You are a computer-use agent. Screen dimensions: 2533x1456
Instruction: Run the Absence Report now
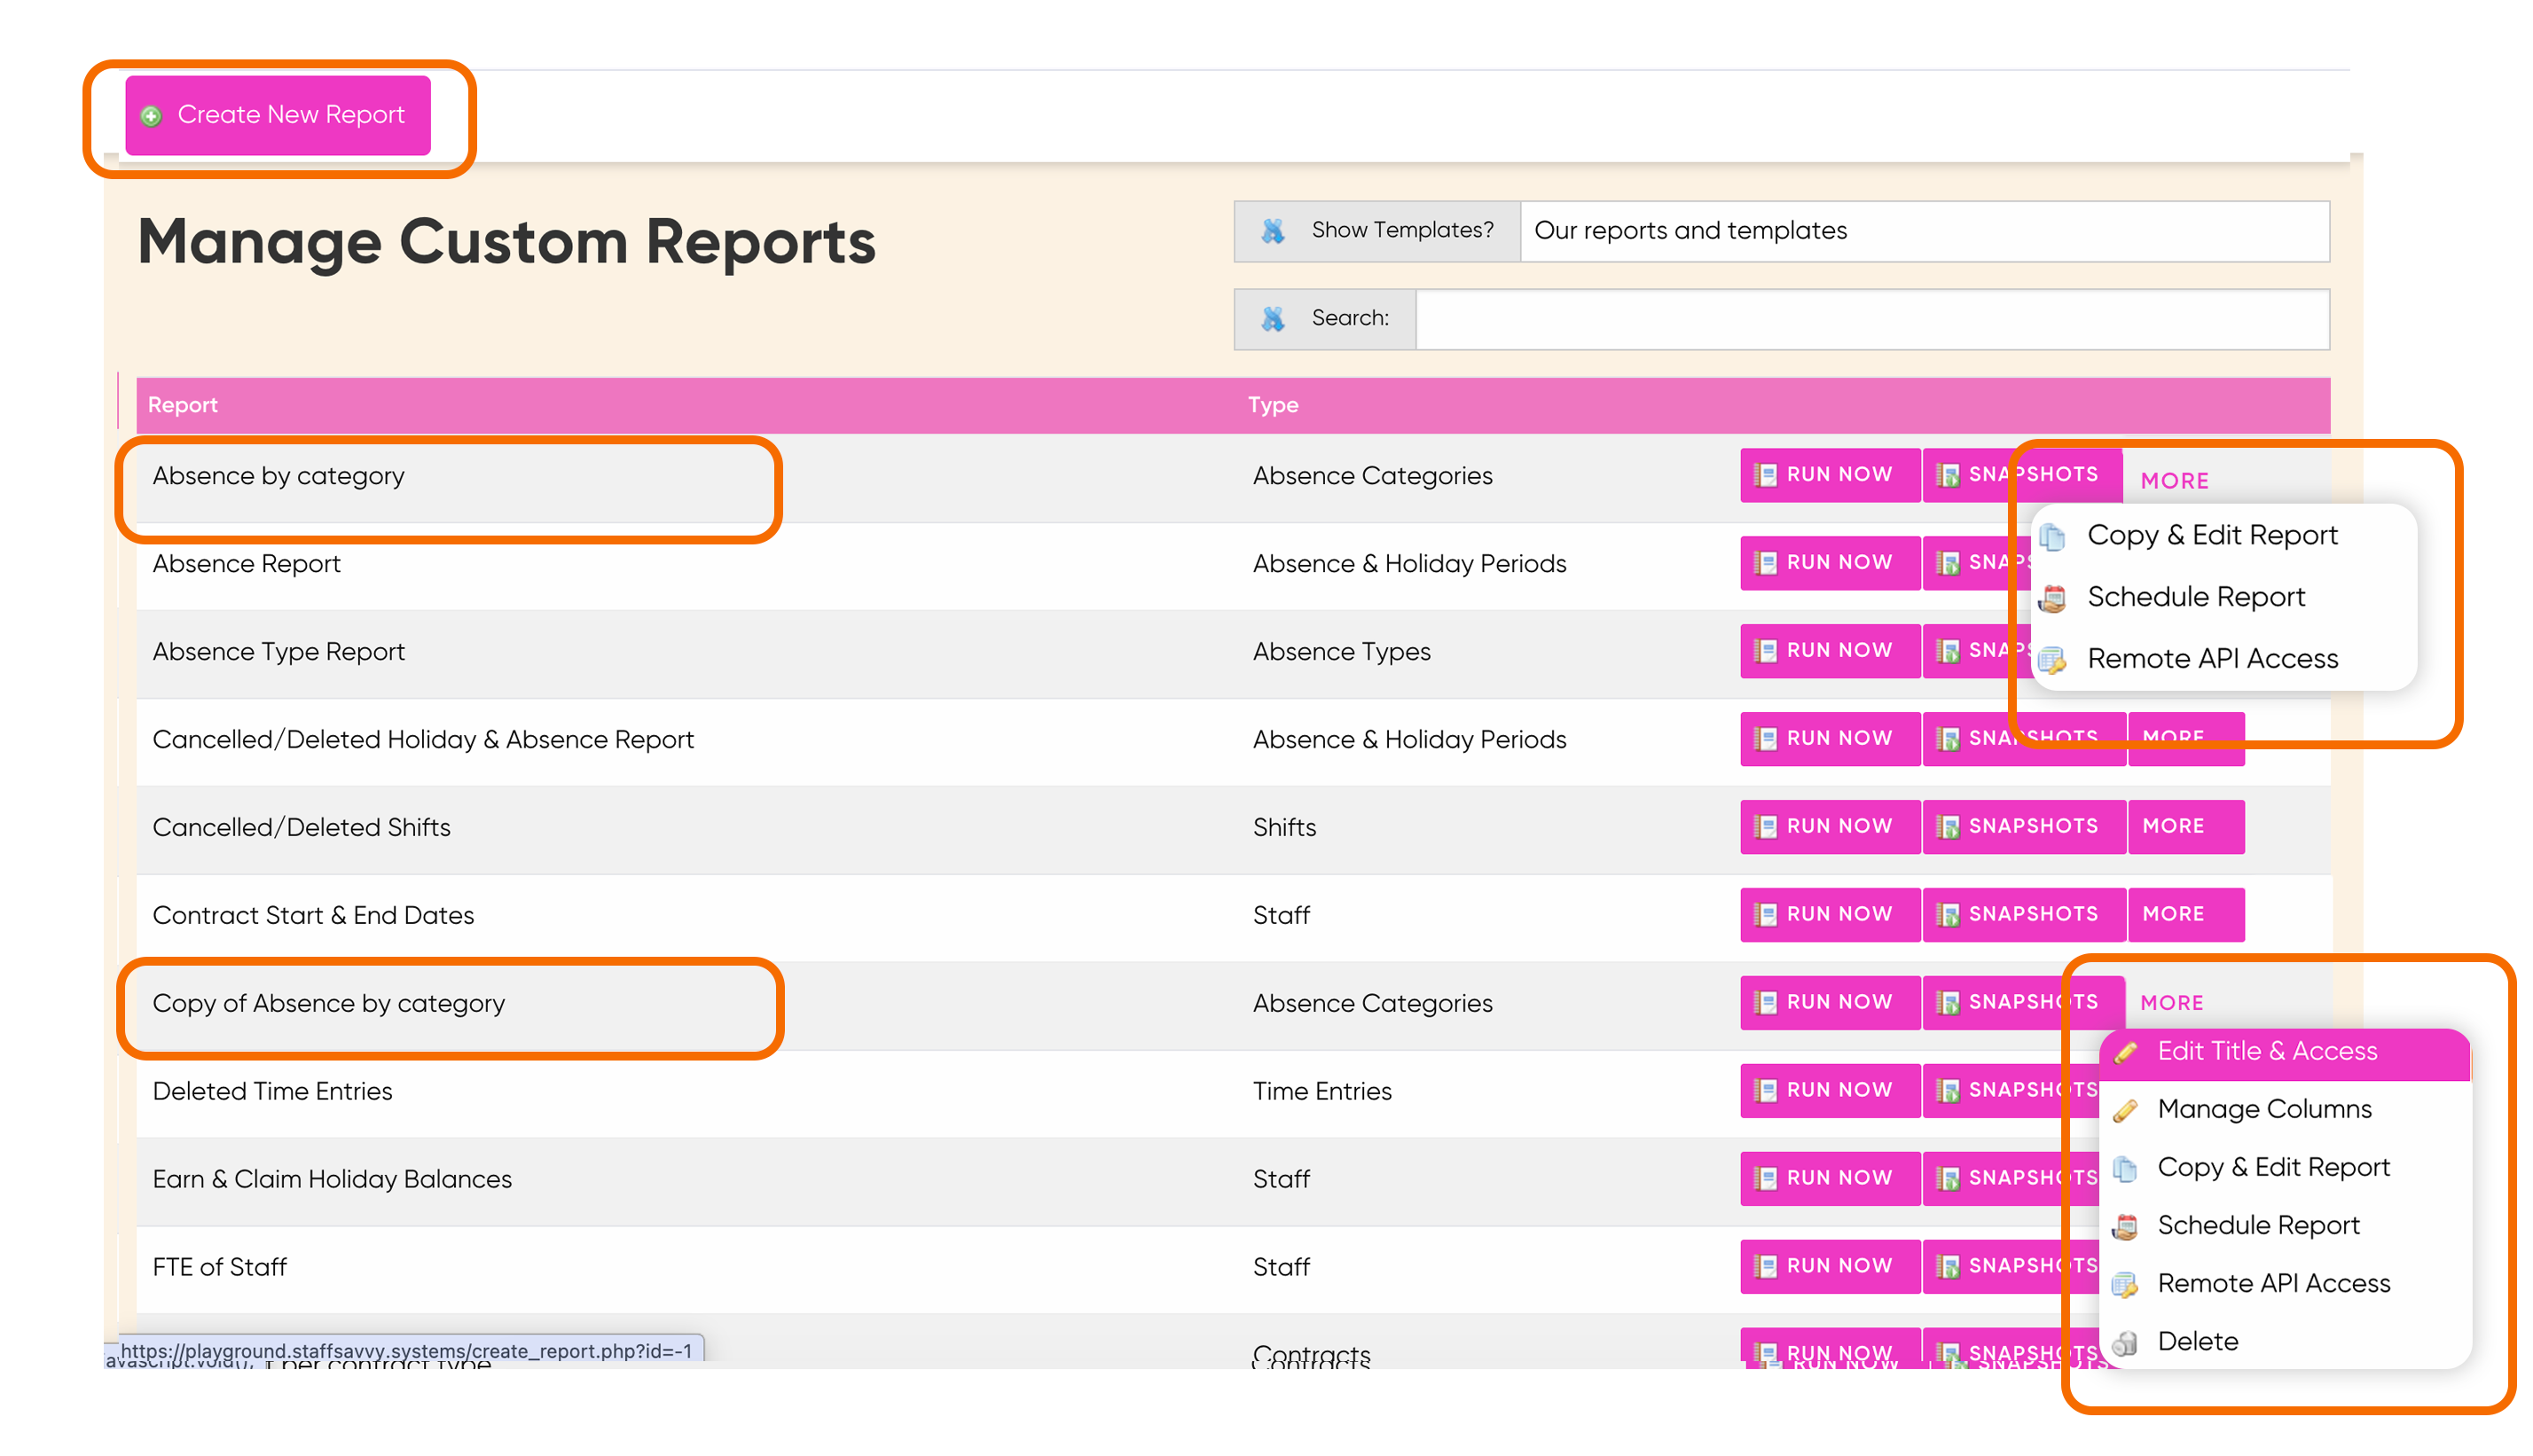pyautogui.click(x=1829, y=563)
